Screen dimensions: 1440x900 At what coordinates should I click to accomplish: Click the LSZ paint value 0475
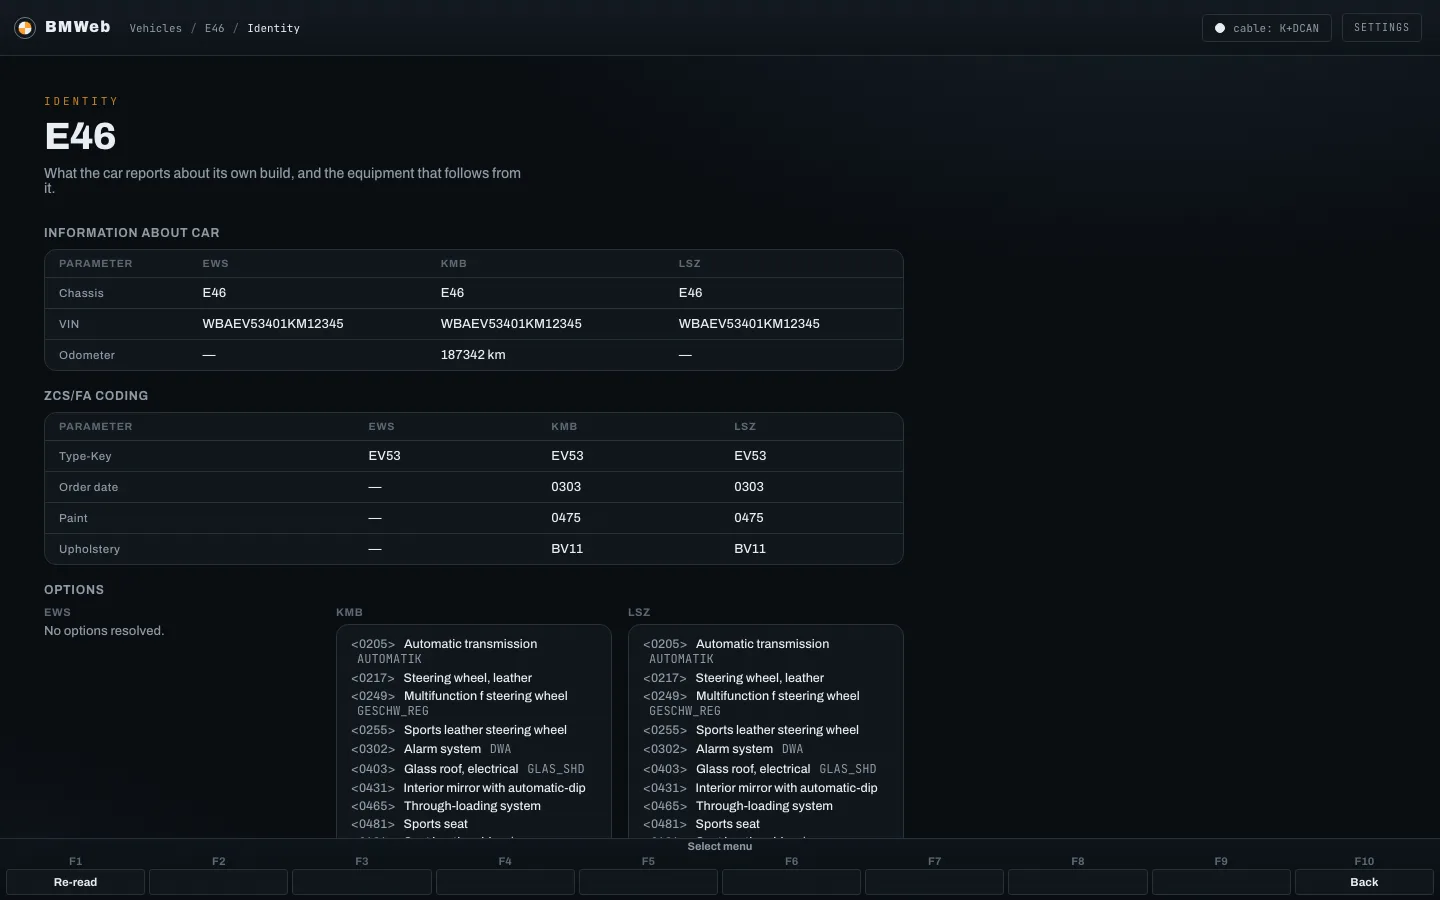(x=749, y=518)
